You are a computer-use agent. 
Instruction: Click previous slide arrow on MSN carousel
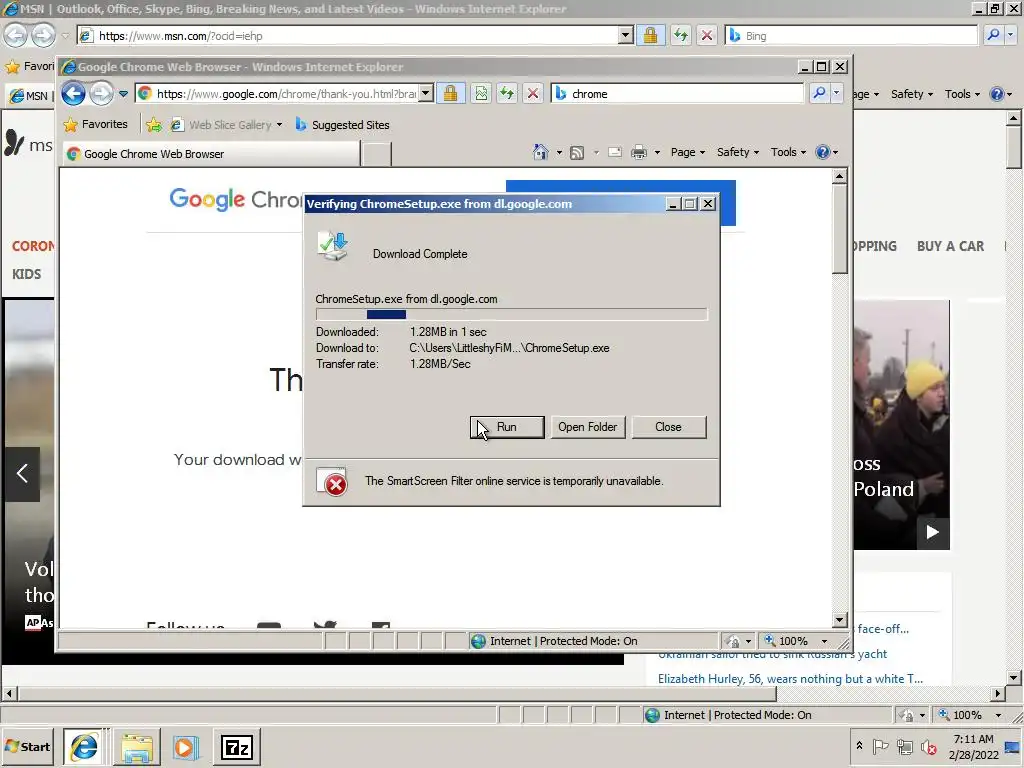tap(22, 473)
